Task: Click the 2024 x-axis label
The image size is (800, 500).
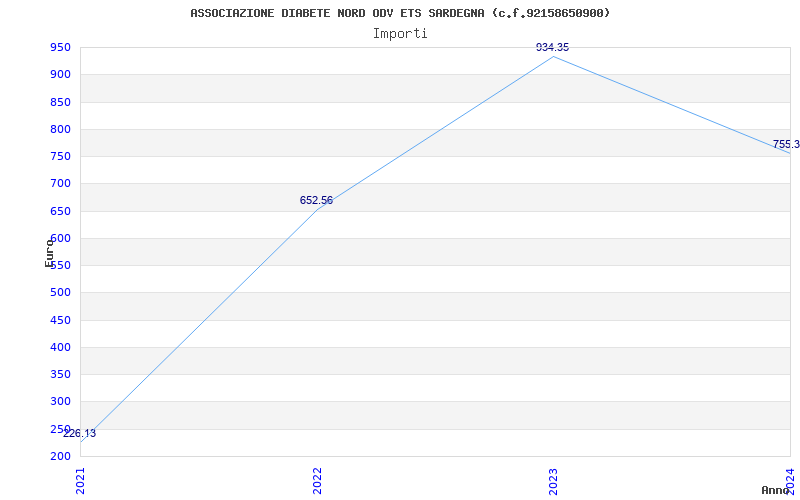Action: click(x=790, y=480)
